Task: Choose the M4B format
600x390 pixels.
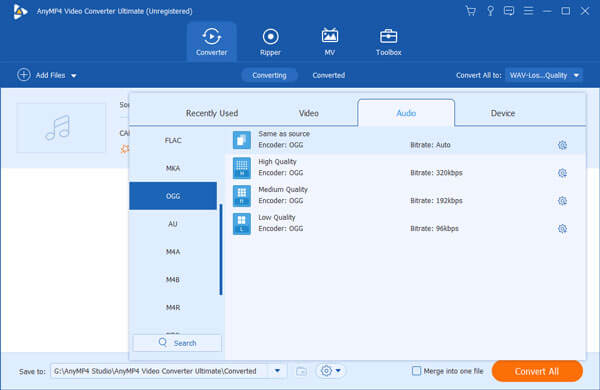Action: tap(173, 280)
